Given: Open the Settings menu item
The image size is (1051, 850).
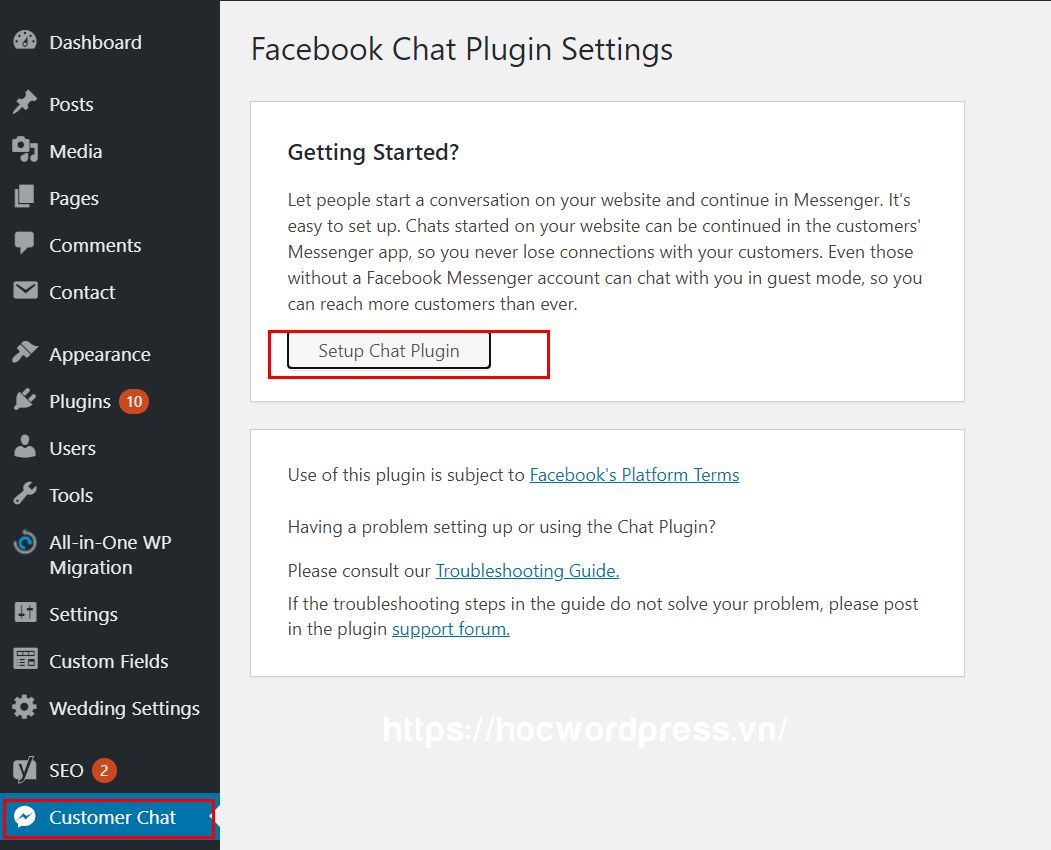Looking at the screenshot, I should 83,614.
